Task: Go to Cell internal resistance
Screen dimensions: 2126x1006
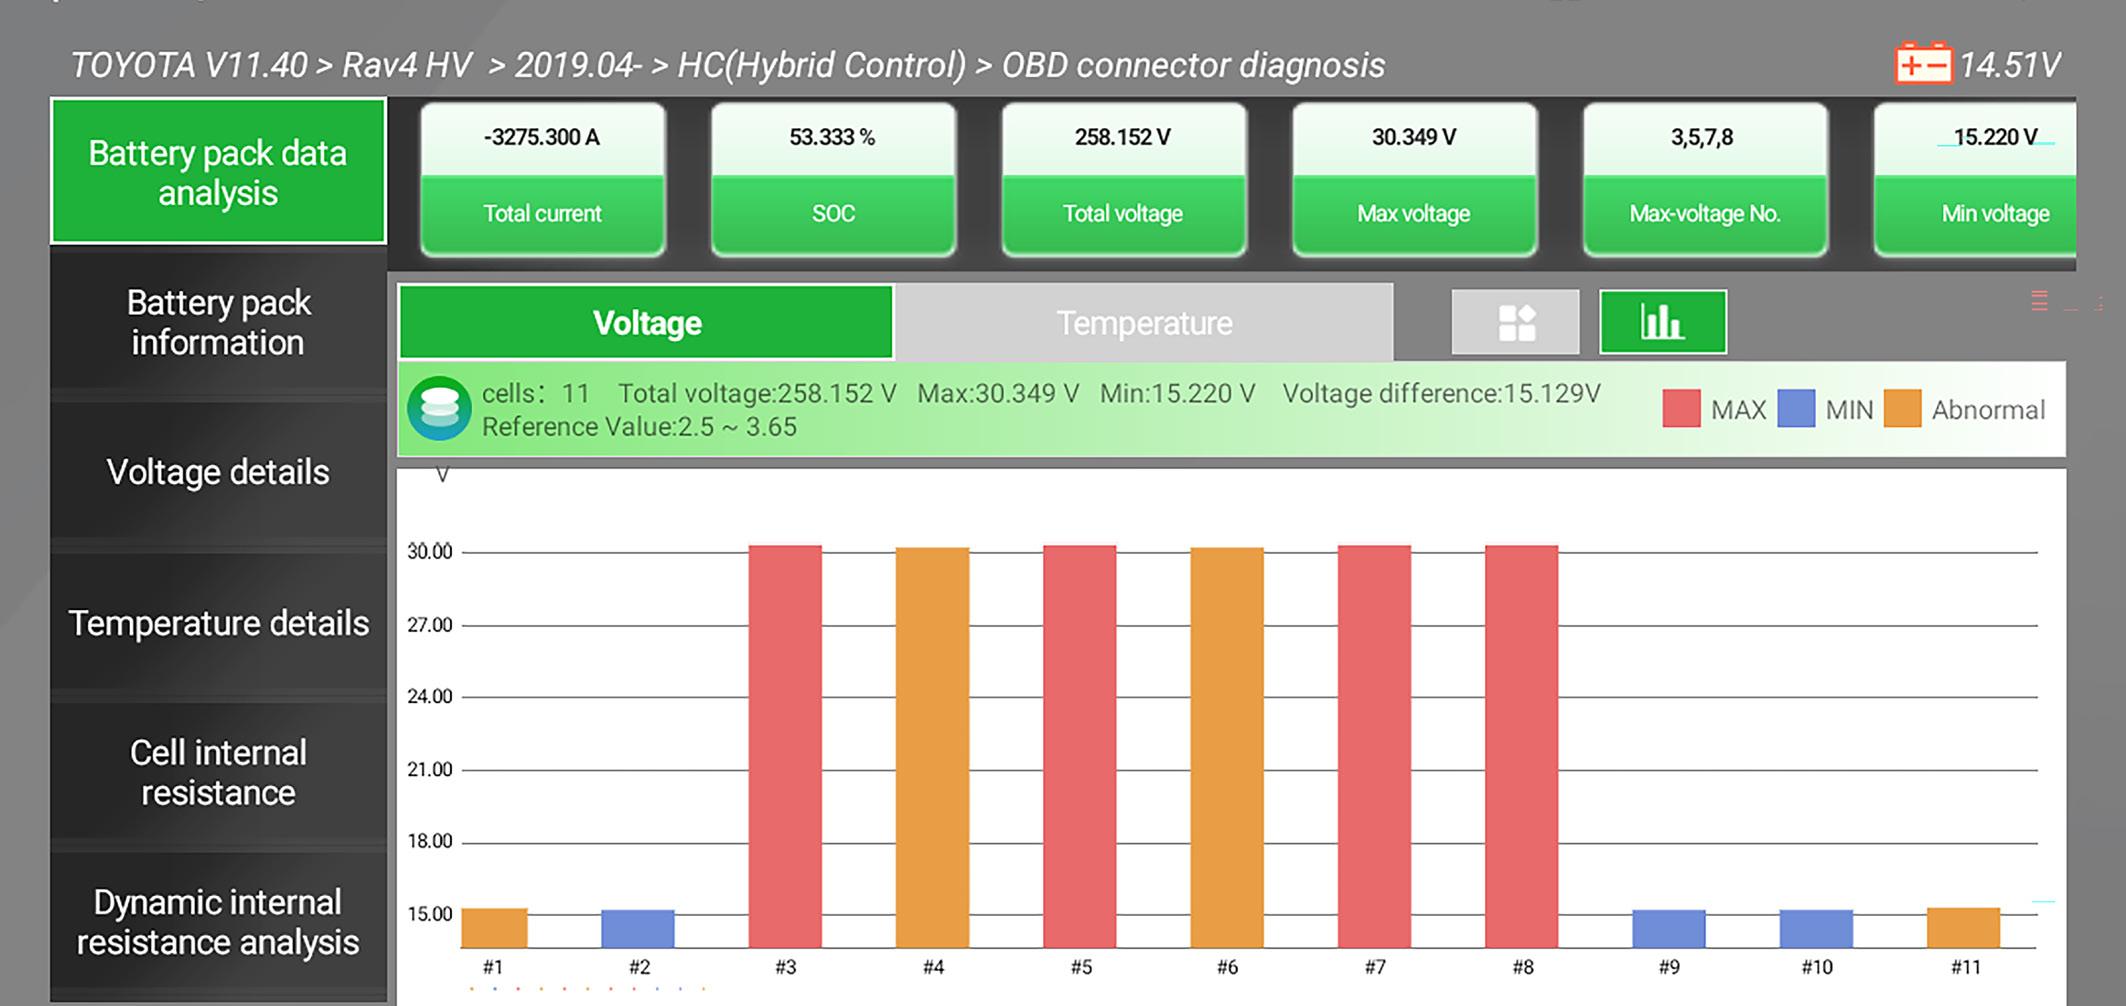Action: tap(218, 772)
